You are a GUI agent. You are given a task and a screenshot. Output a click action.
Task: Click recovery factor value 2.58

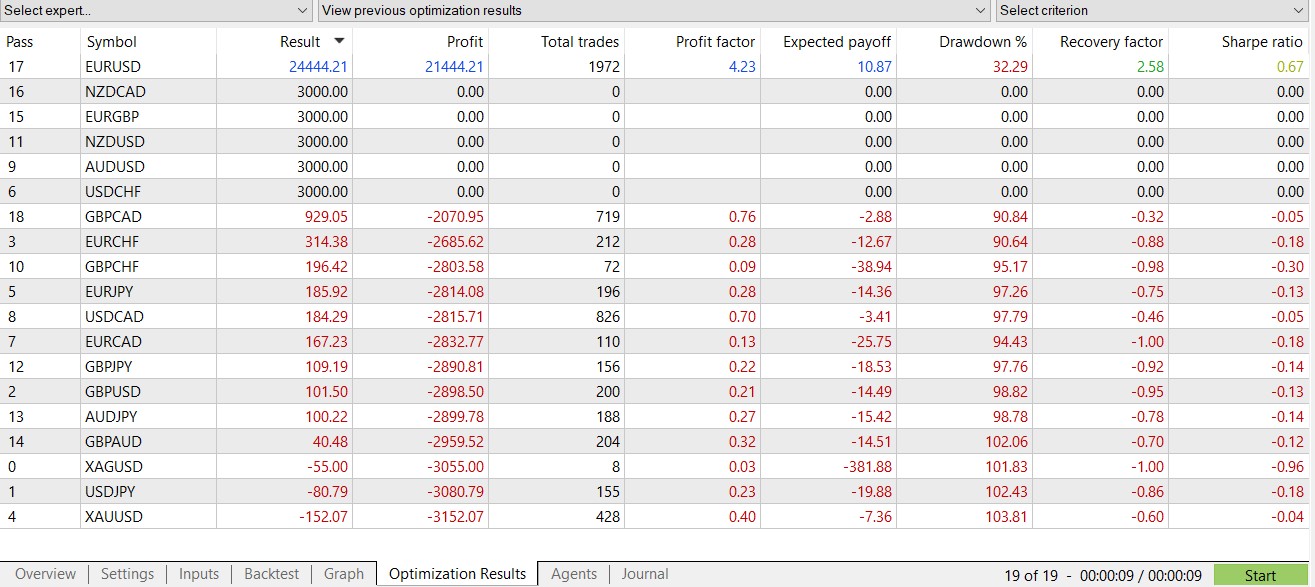click(1150, 67)
